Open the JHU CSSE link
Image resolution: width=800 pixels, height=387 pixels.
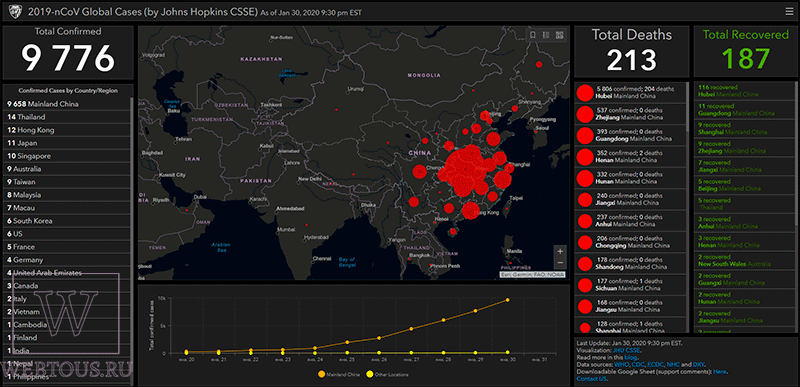[626, 350]
